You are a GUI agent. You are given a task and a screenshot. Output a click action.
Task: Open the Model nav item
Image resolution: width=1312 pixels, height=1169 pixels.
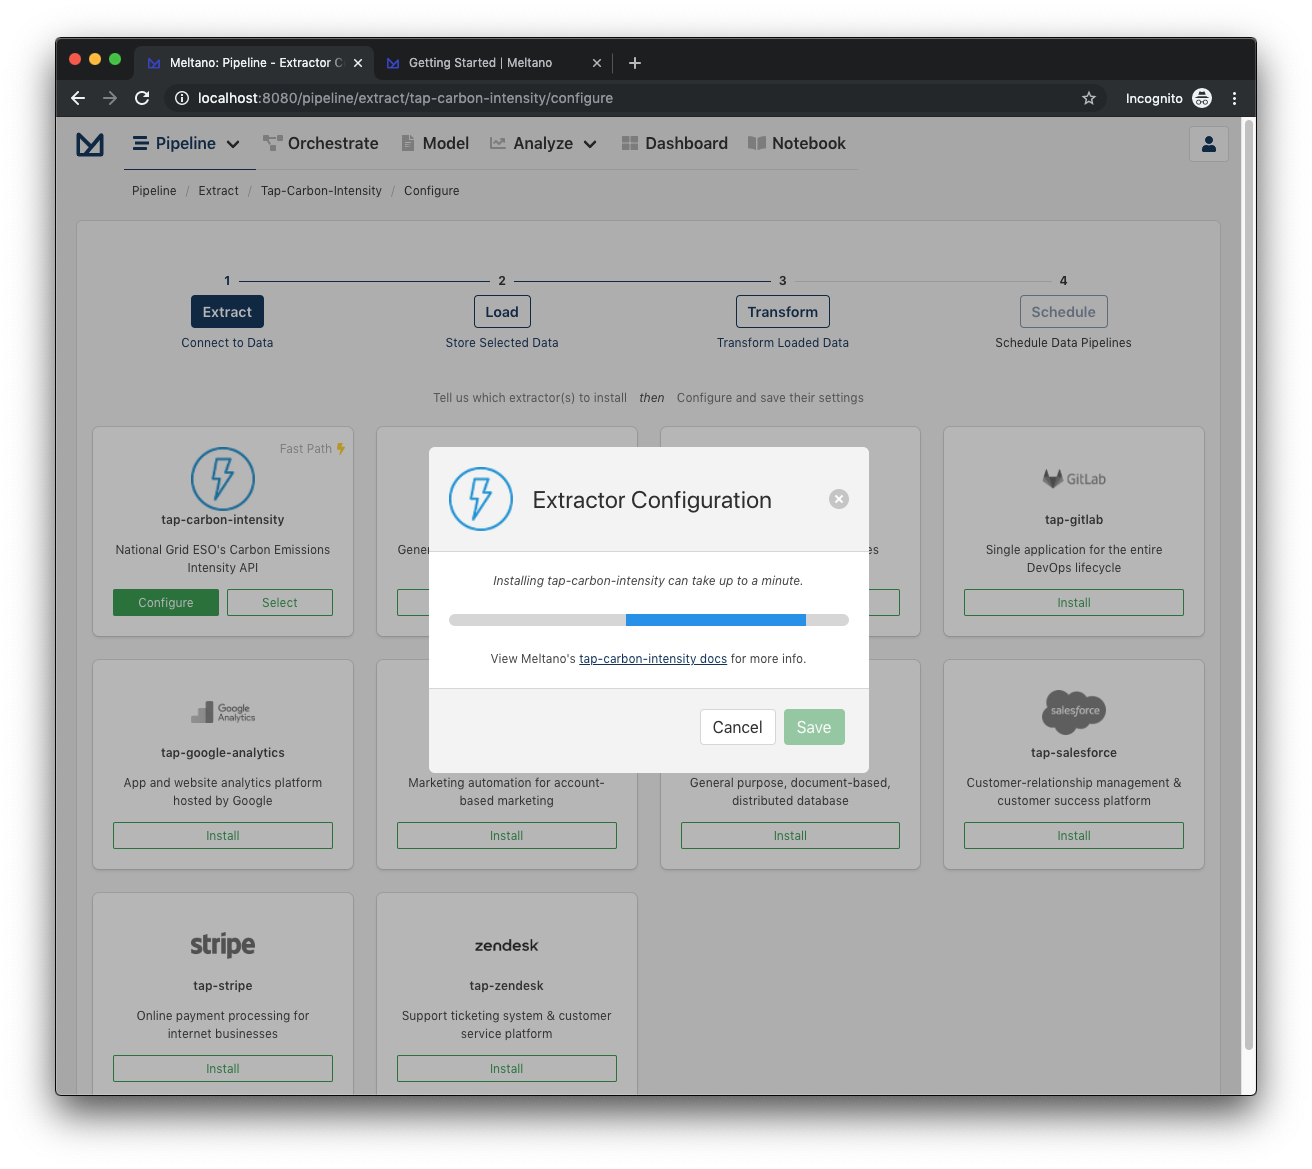tap(435, 144)
